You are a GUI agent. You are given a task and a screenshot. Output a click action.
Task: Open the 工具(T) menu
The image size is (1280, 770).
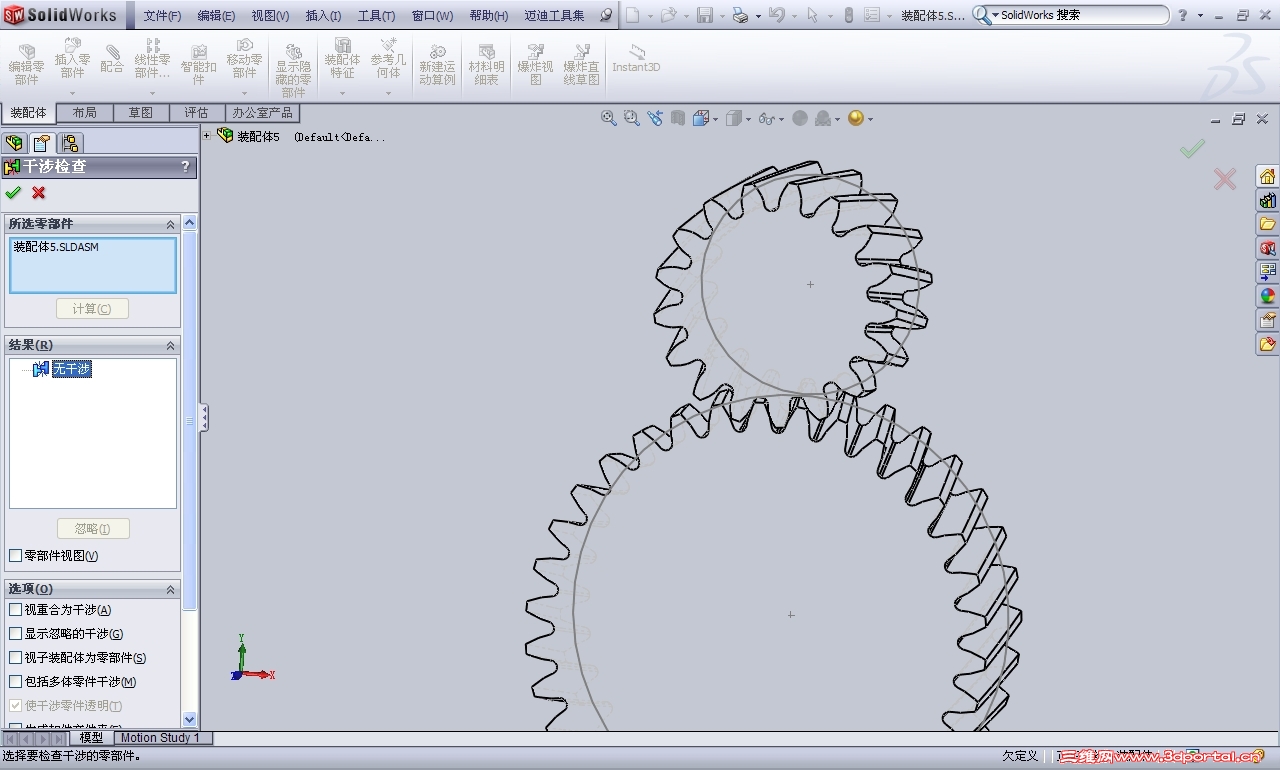pyautogui.click(x=376, y=16)
